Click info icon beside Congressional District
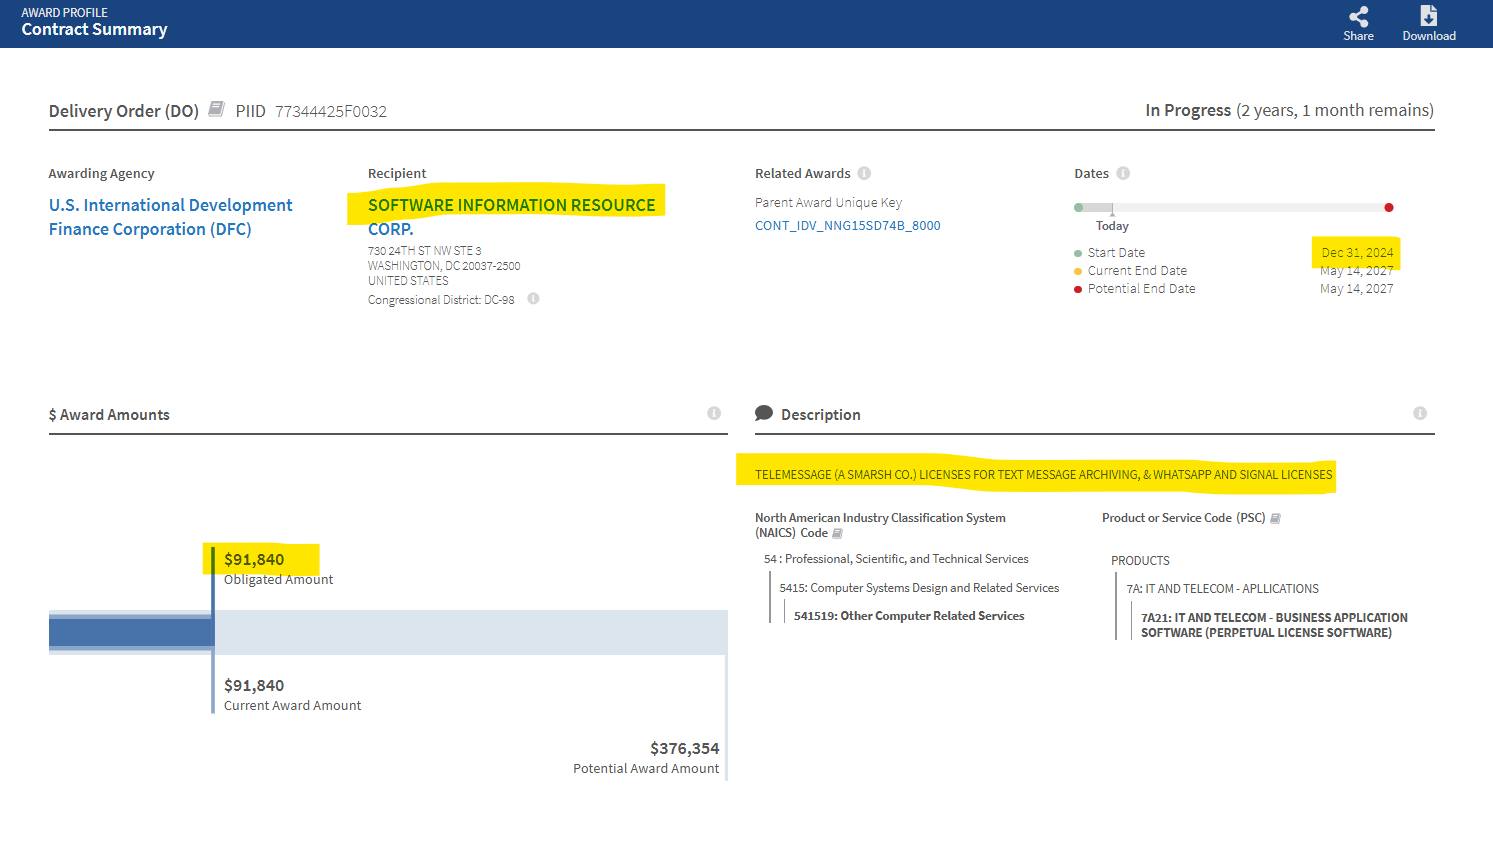1493x844 pixels. click(x=533, y=298)
